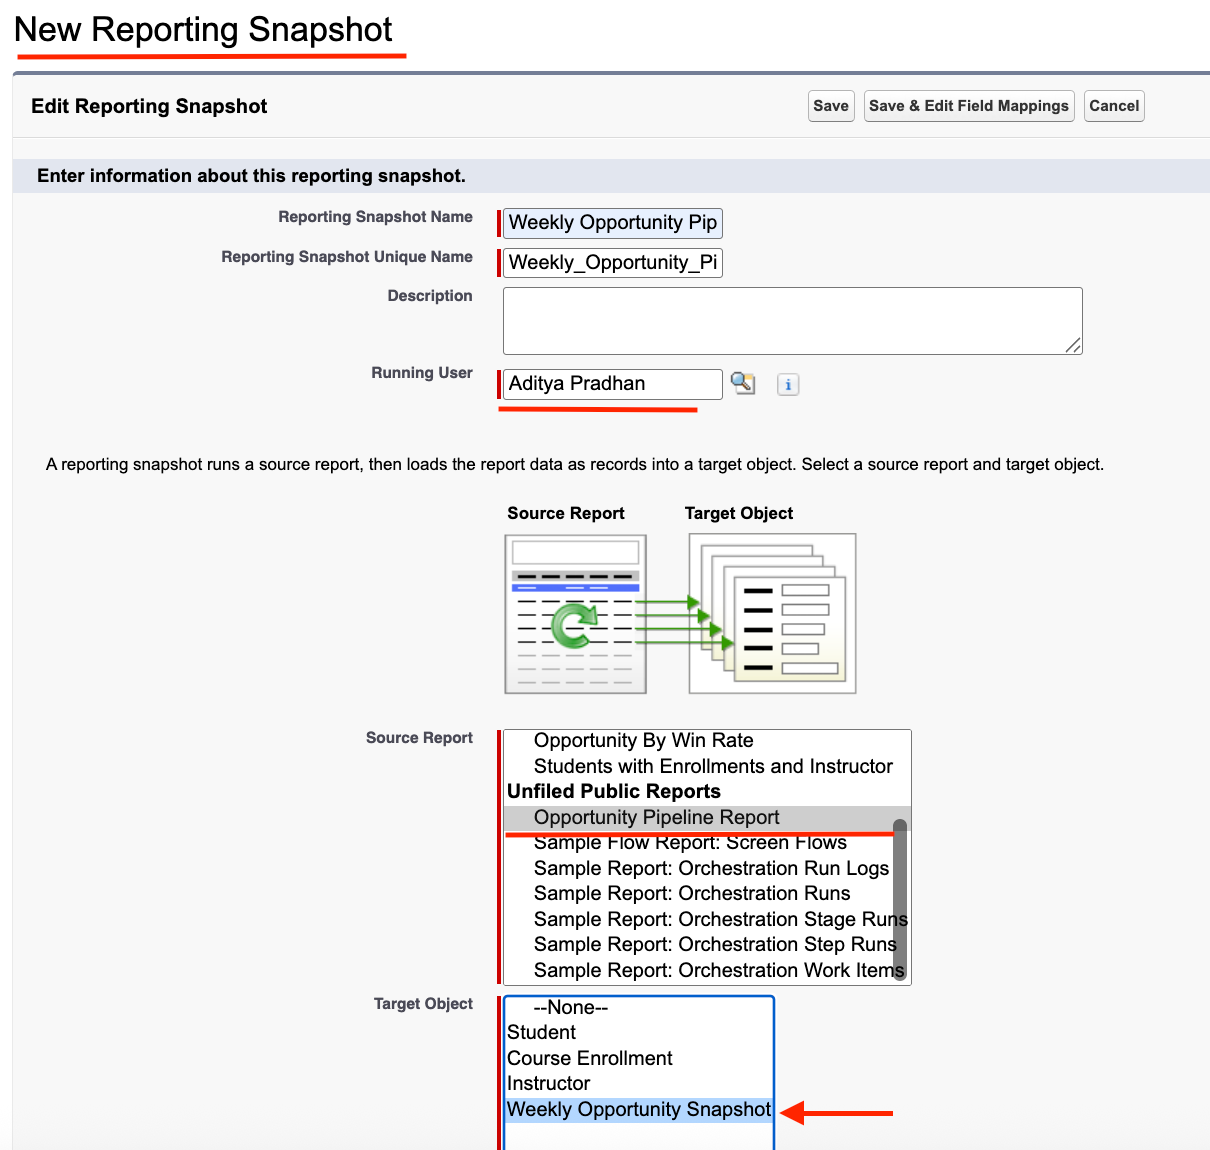Click the Running User info icon
This screenshot has height=1150, width=1210.
[788, 384]
